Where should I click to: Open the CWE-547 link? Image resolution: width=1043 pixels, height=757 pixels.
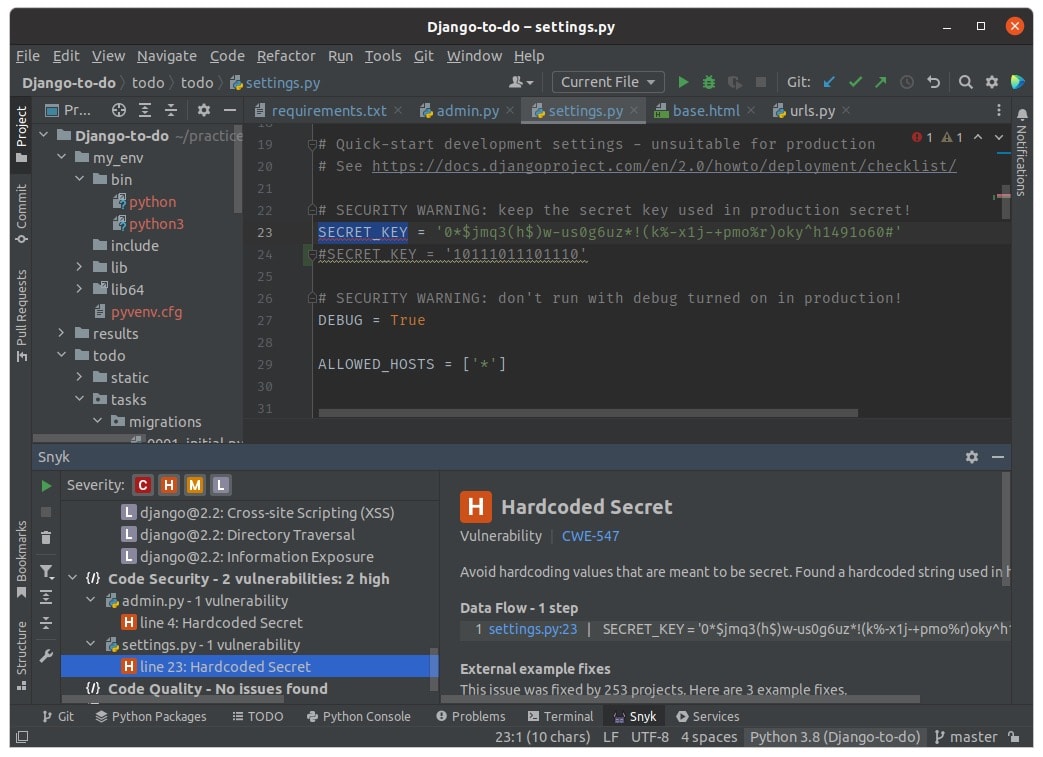pos(590,536)
